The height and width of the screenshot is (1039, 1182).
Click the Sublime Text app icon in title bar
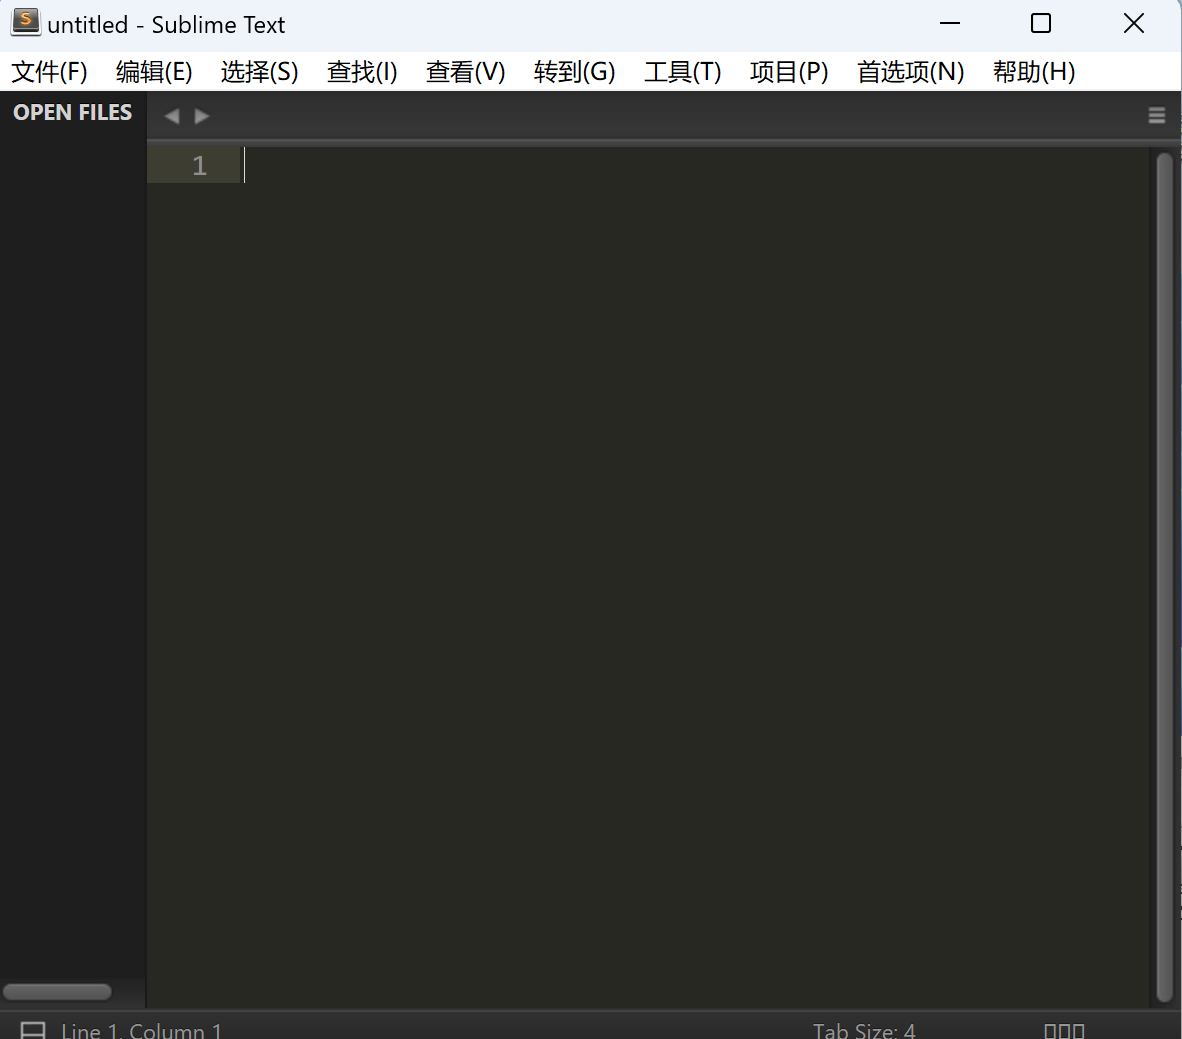click(x=25, y=23)
